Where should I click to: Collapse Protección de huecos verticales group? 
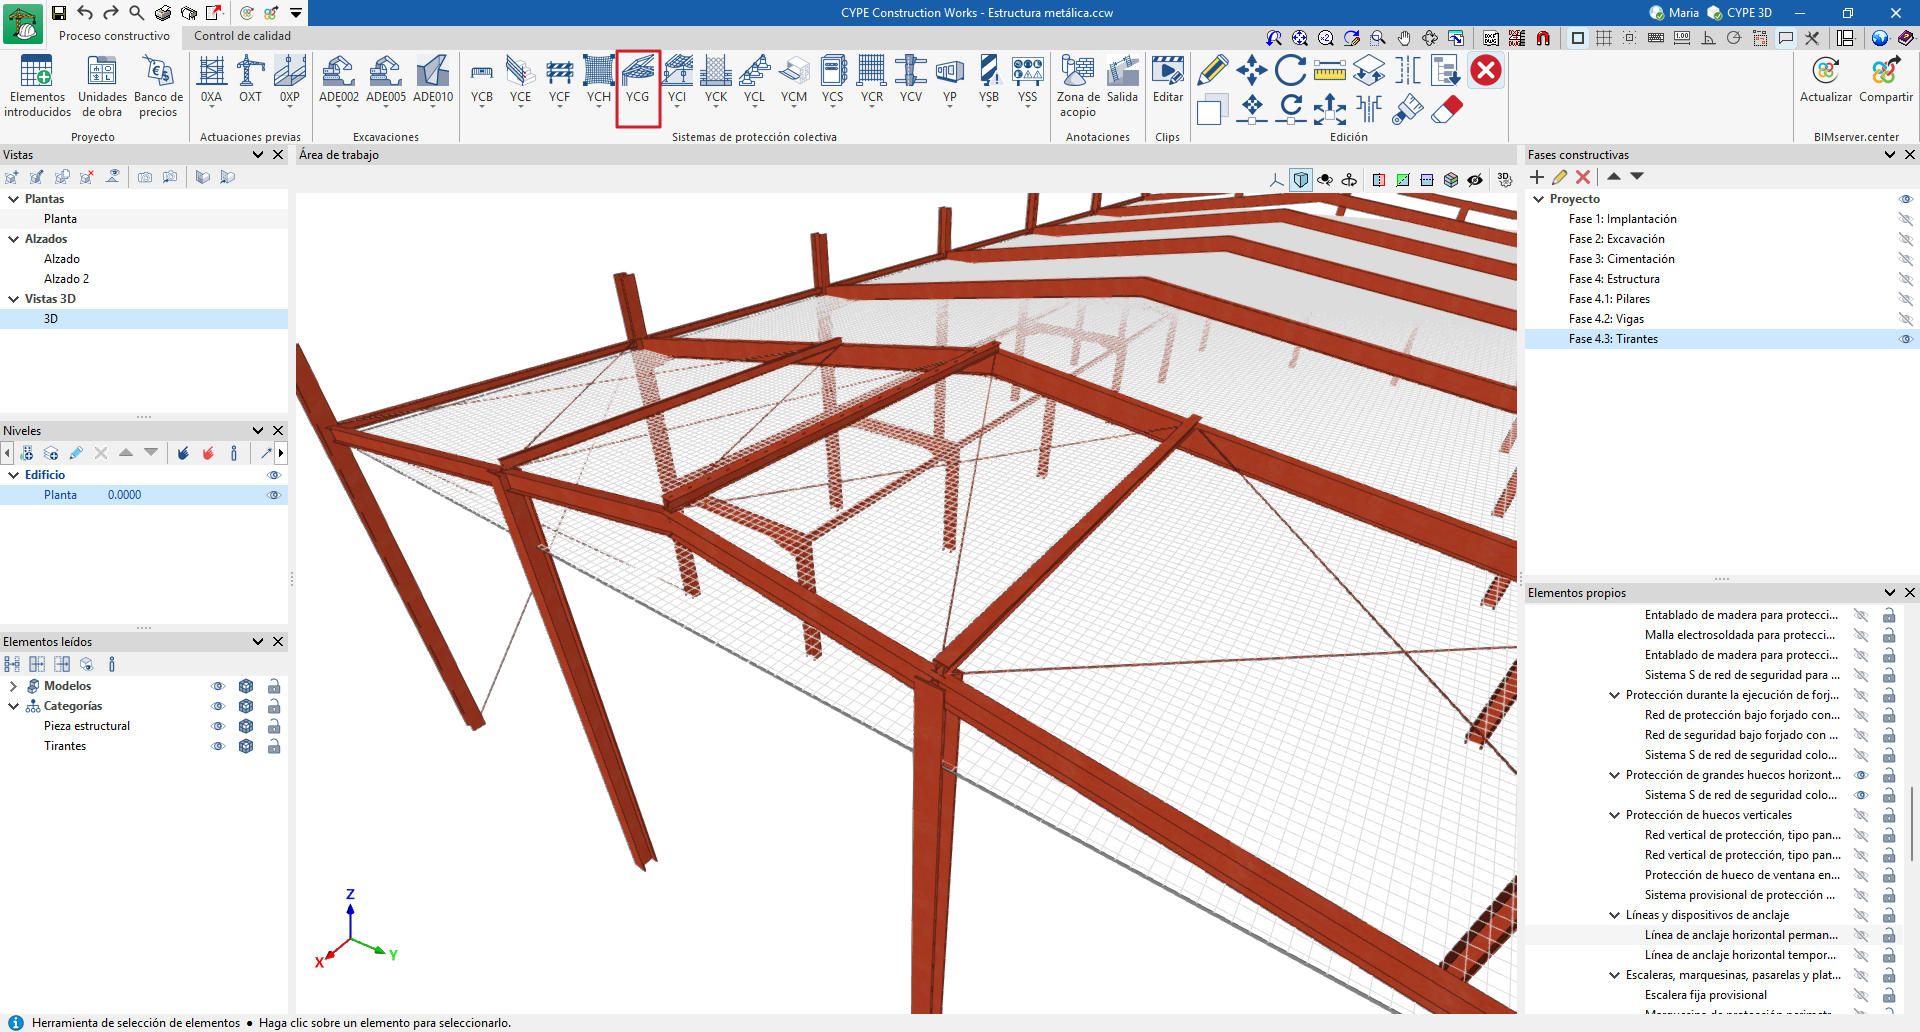1614,815
